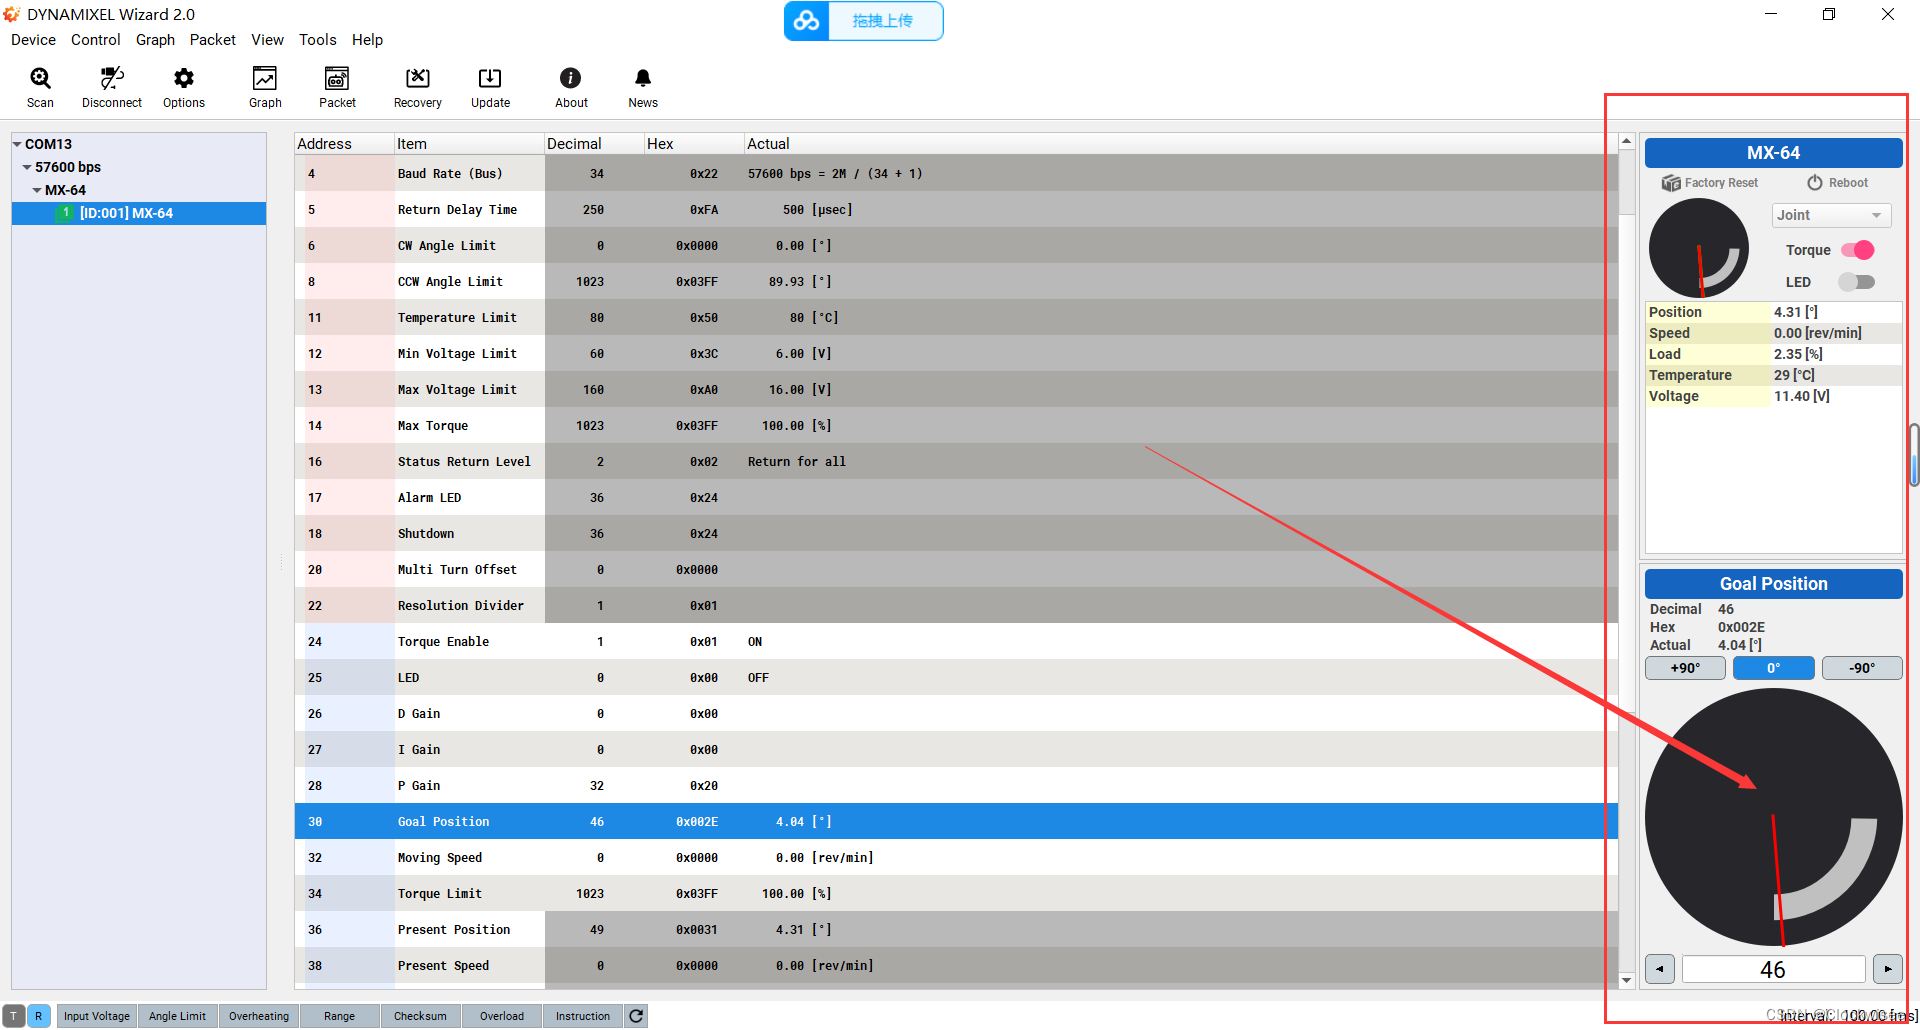Viewport: 1920px width, 1030px height.
Task: Set goal position to 0°
Action: tap(1773, 668)
